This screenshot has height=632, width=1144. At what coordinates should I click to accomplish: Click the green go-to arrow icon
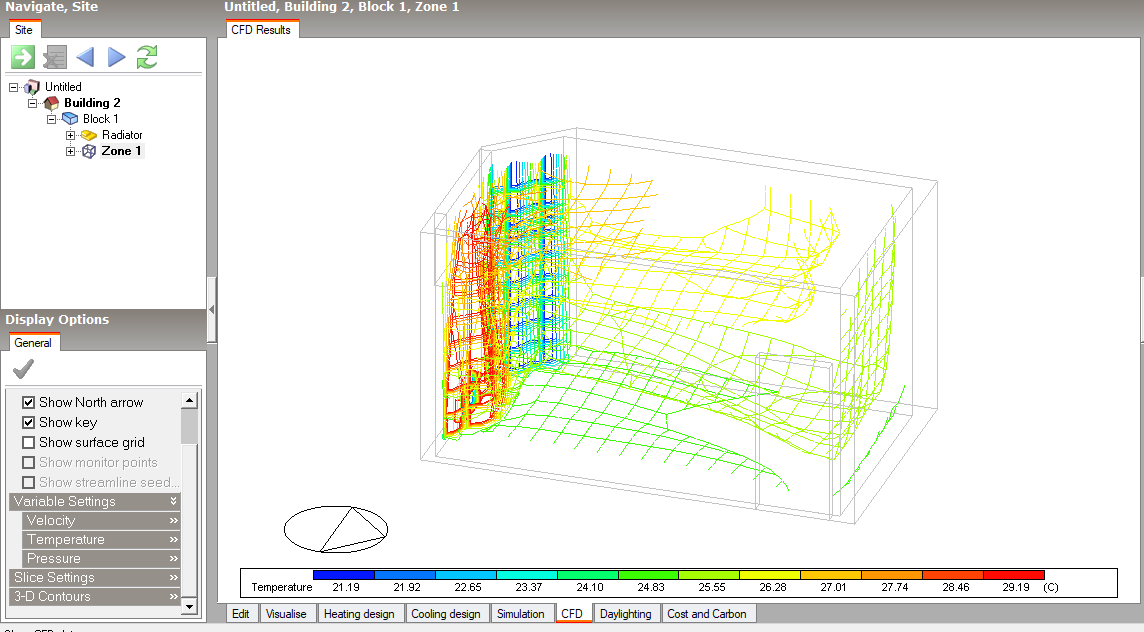click(x=23, y=57)
